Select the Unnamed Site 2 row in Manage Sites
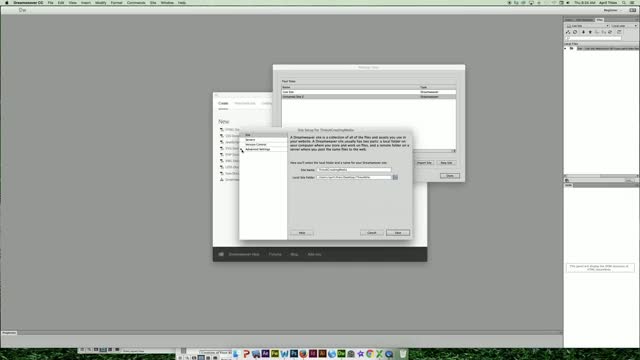 [x=369, y=97]
